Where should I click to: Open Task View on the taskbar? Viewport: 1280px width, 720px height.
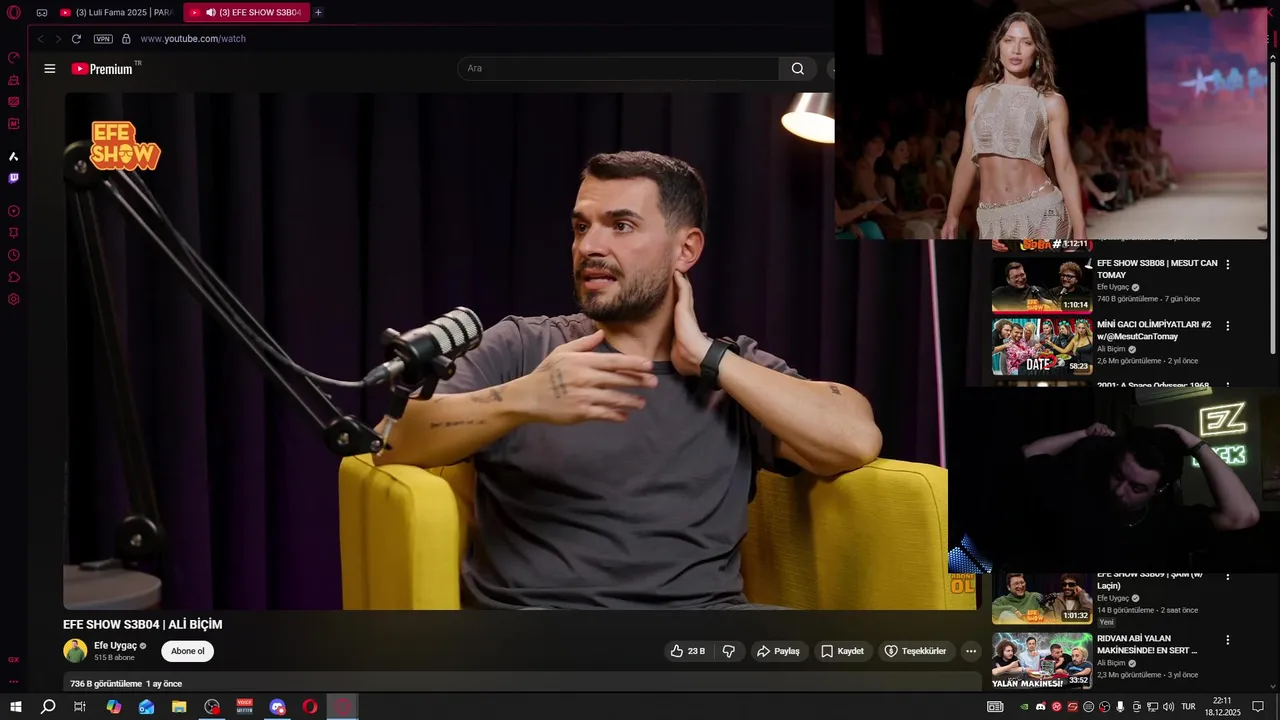click(80, 707)
